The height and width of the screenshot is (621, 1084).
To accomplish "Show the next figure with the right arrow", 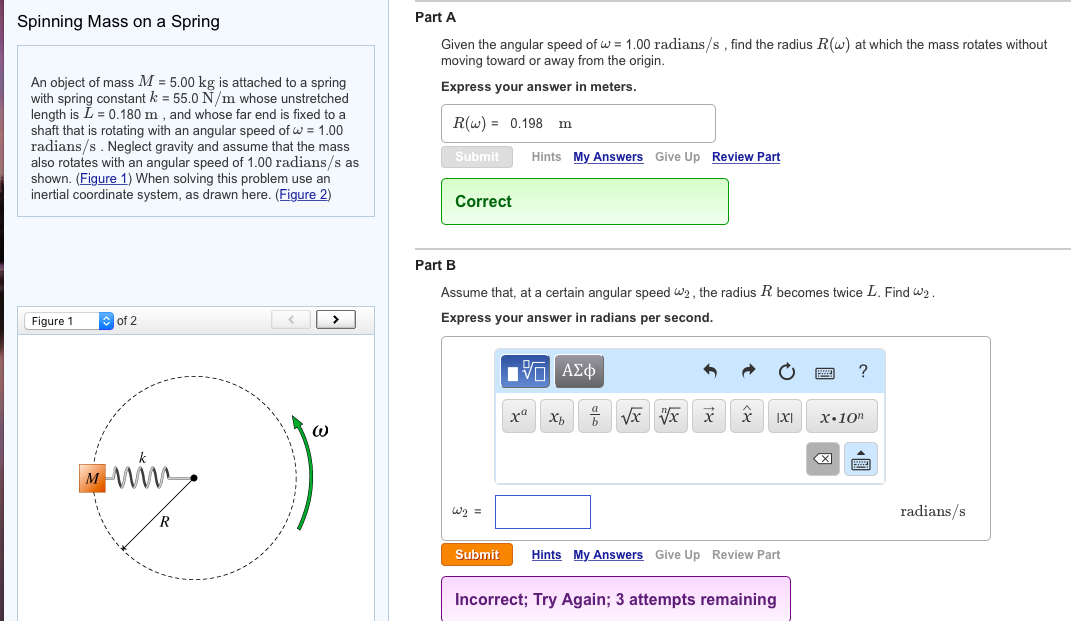I will tap(336, 318).
